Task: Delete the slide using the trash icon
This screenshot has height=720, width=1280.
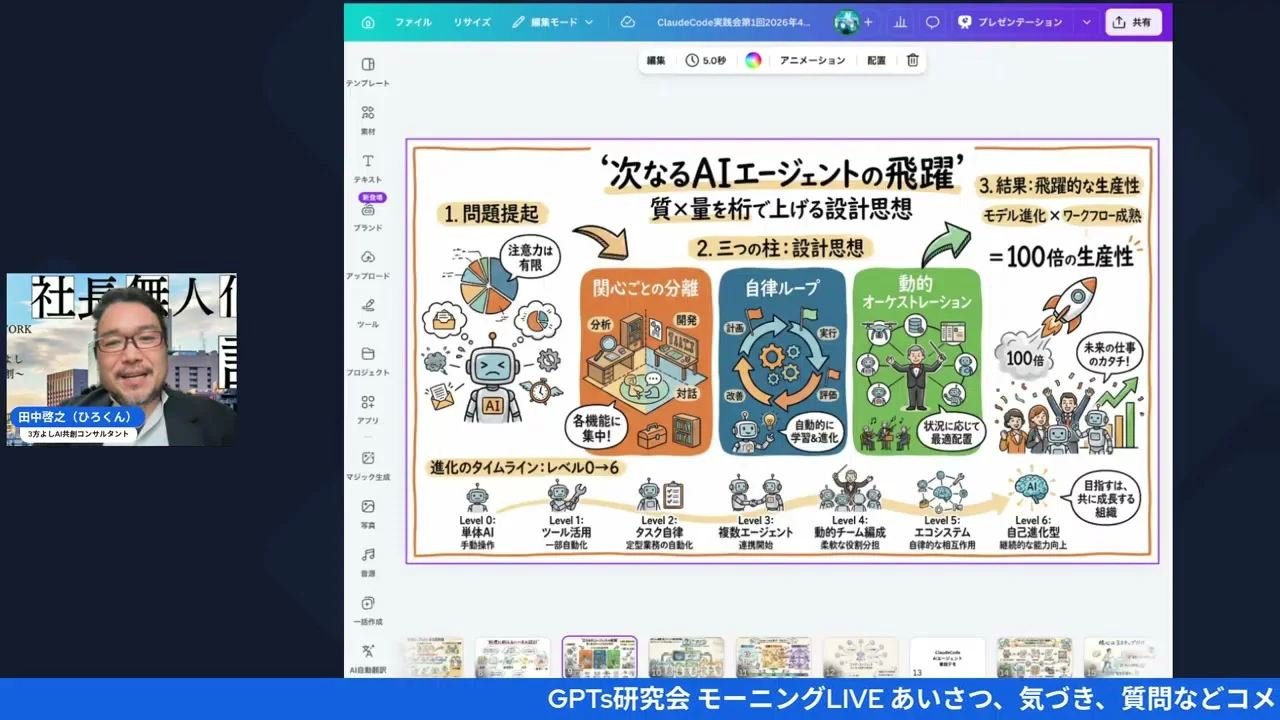Action: tap(911, 60)
